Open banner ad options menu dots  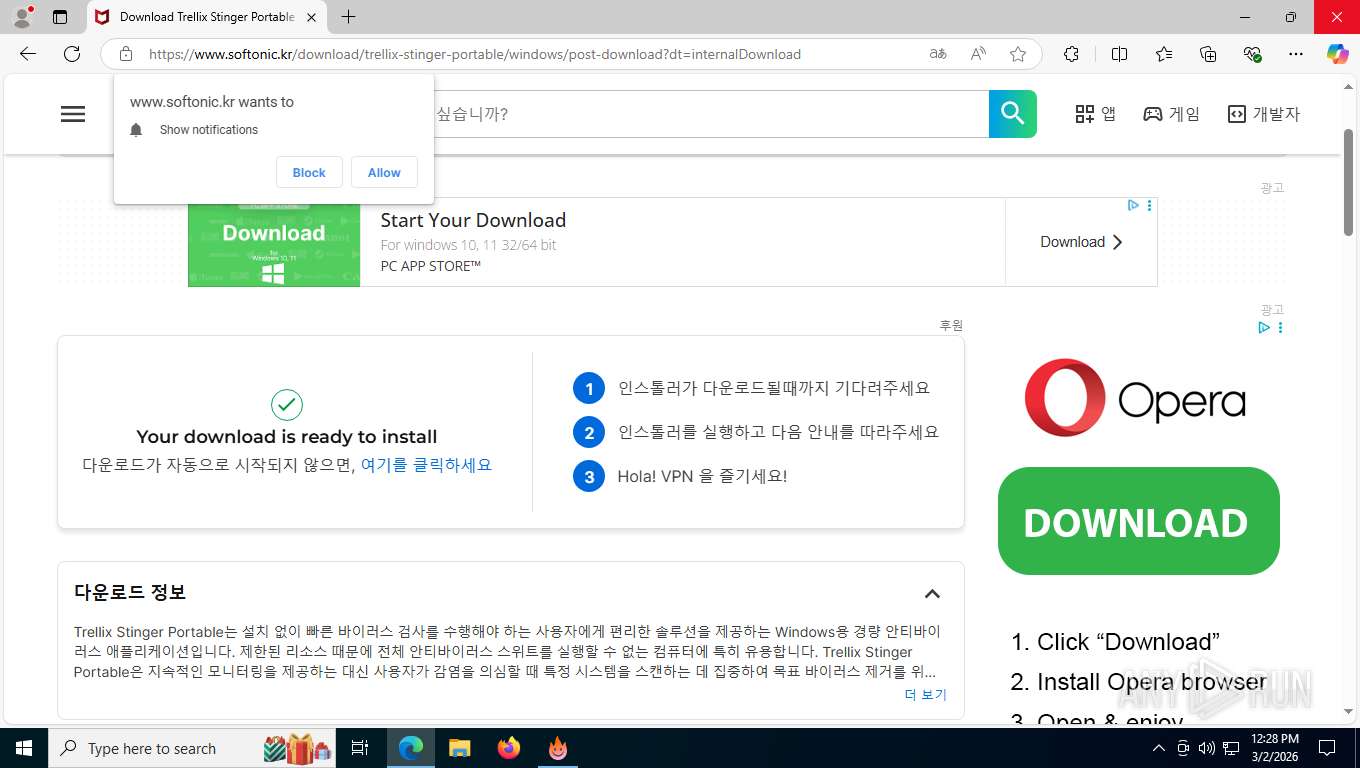pyautogui.click(x=1149, y=205)
